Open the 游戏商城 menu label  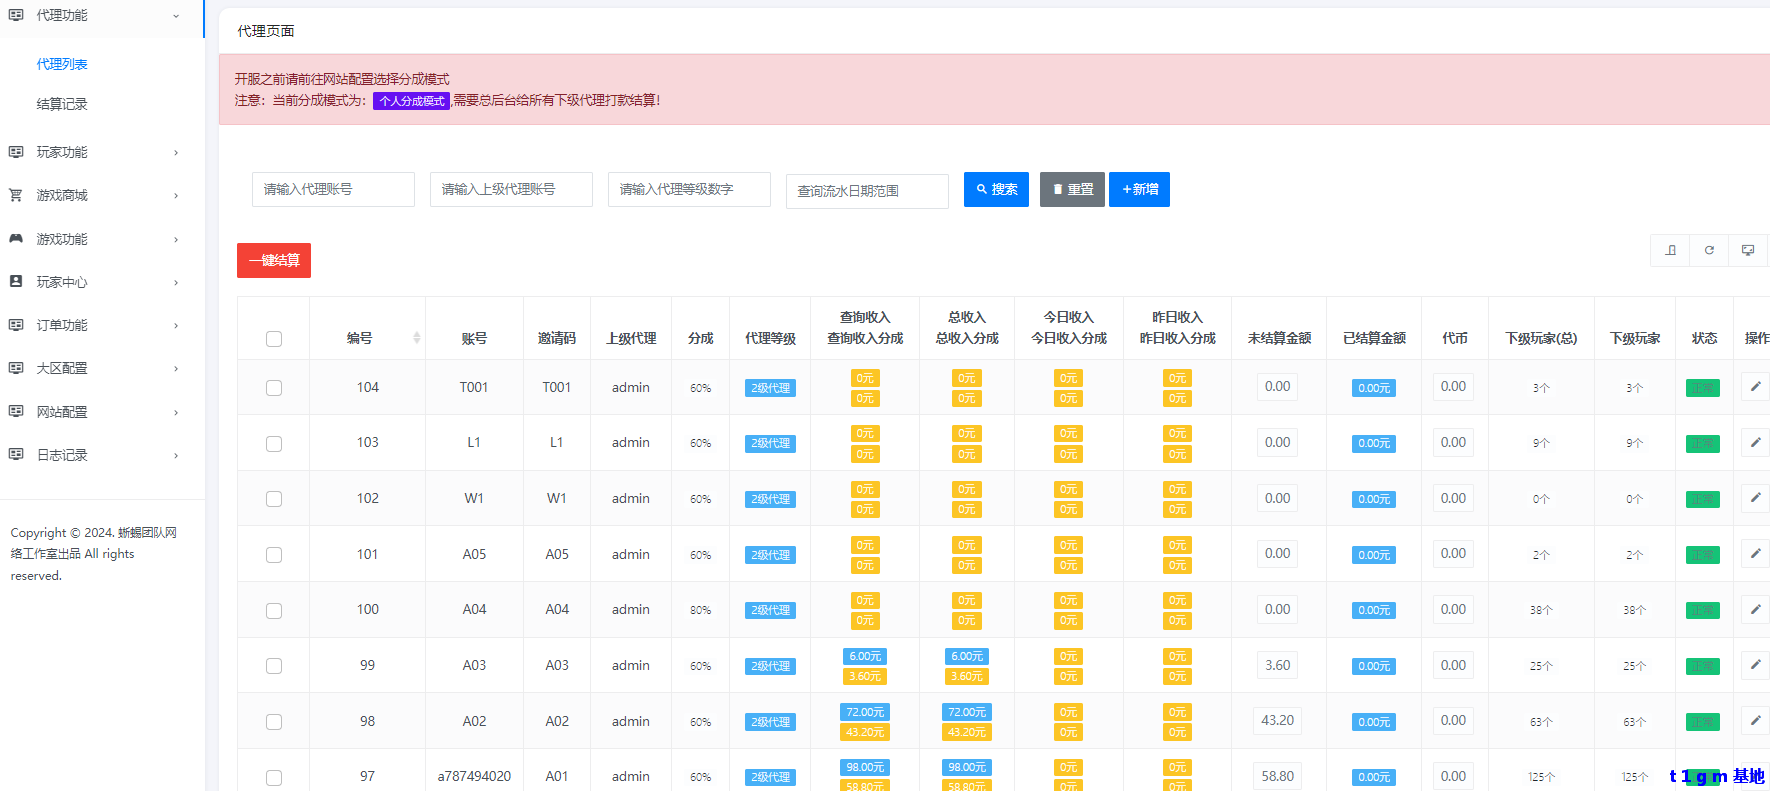[62, 195]
